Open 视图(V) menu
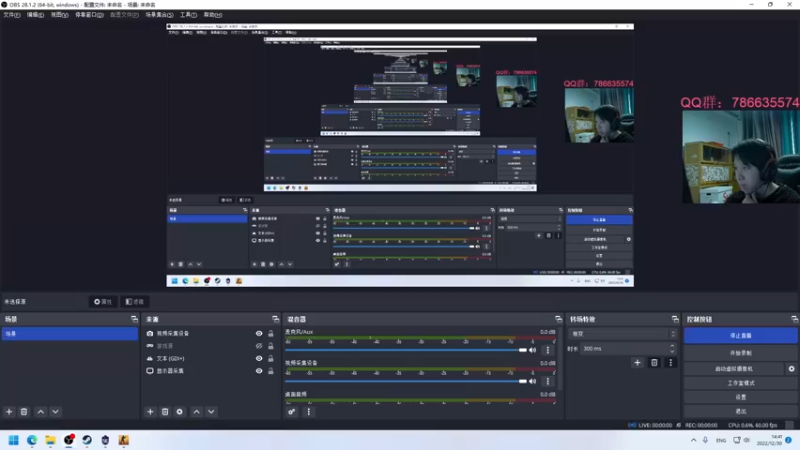Image resolution: width=800 pixels, height=450 pixels. coord(59,15)
